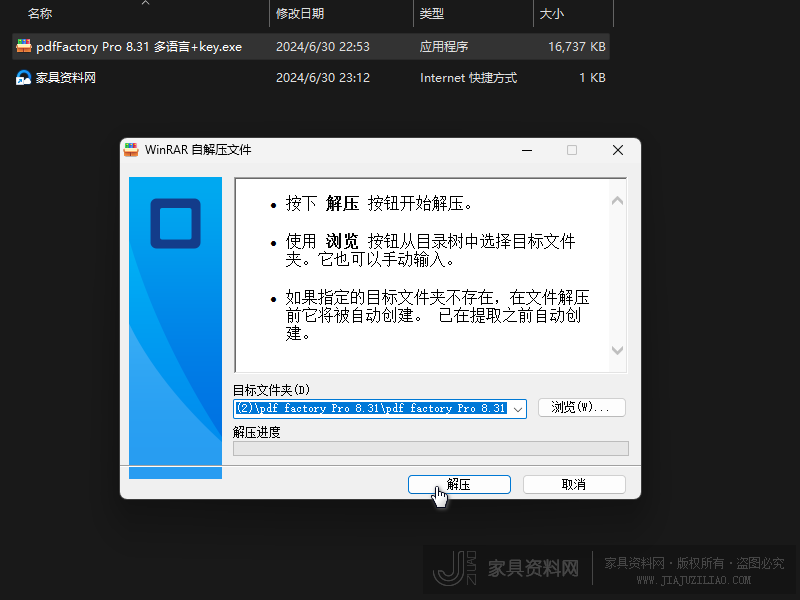800x600 pixels.
Task: Click the 16,737 KB size cell
Action: (x=577, y=46)
